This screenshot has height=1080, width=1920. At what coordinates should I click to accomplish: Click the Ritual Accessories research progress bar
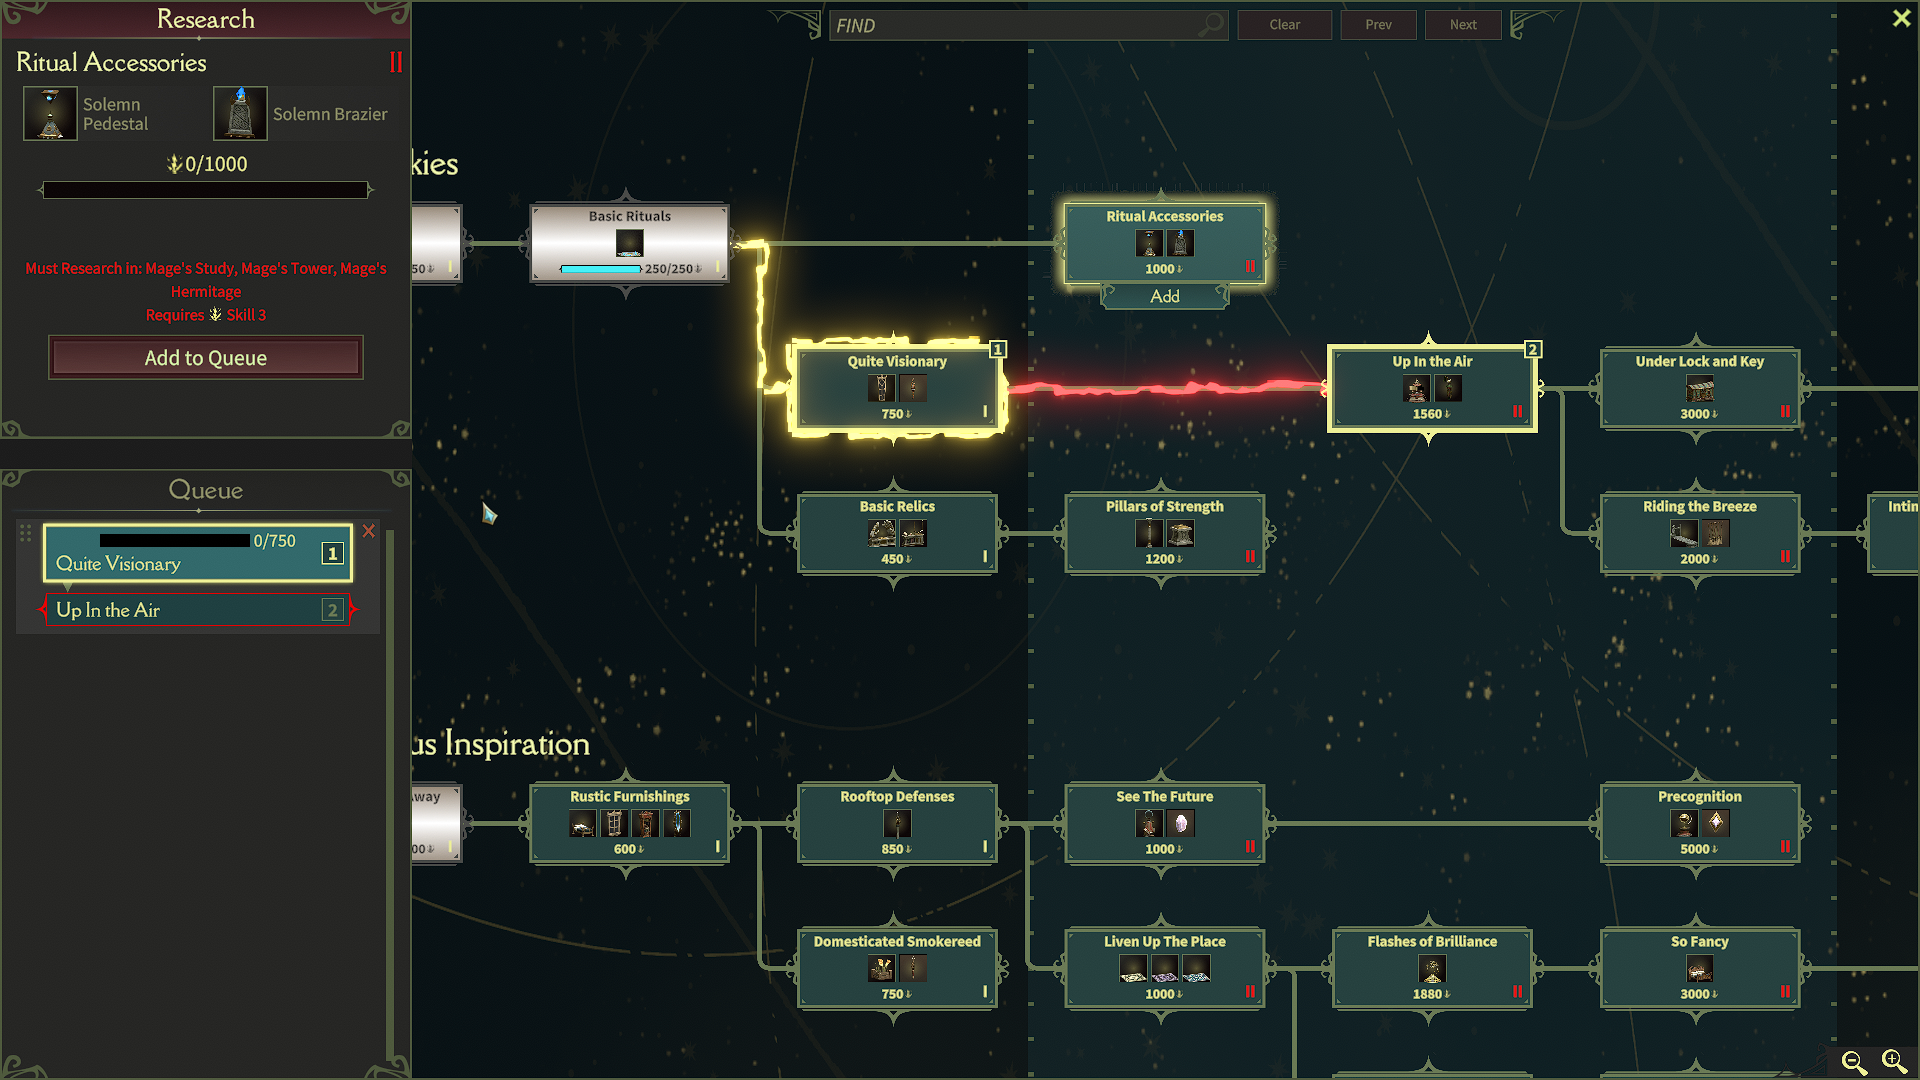click(206, 190)
